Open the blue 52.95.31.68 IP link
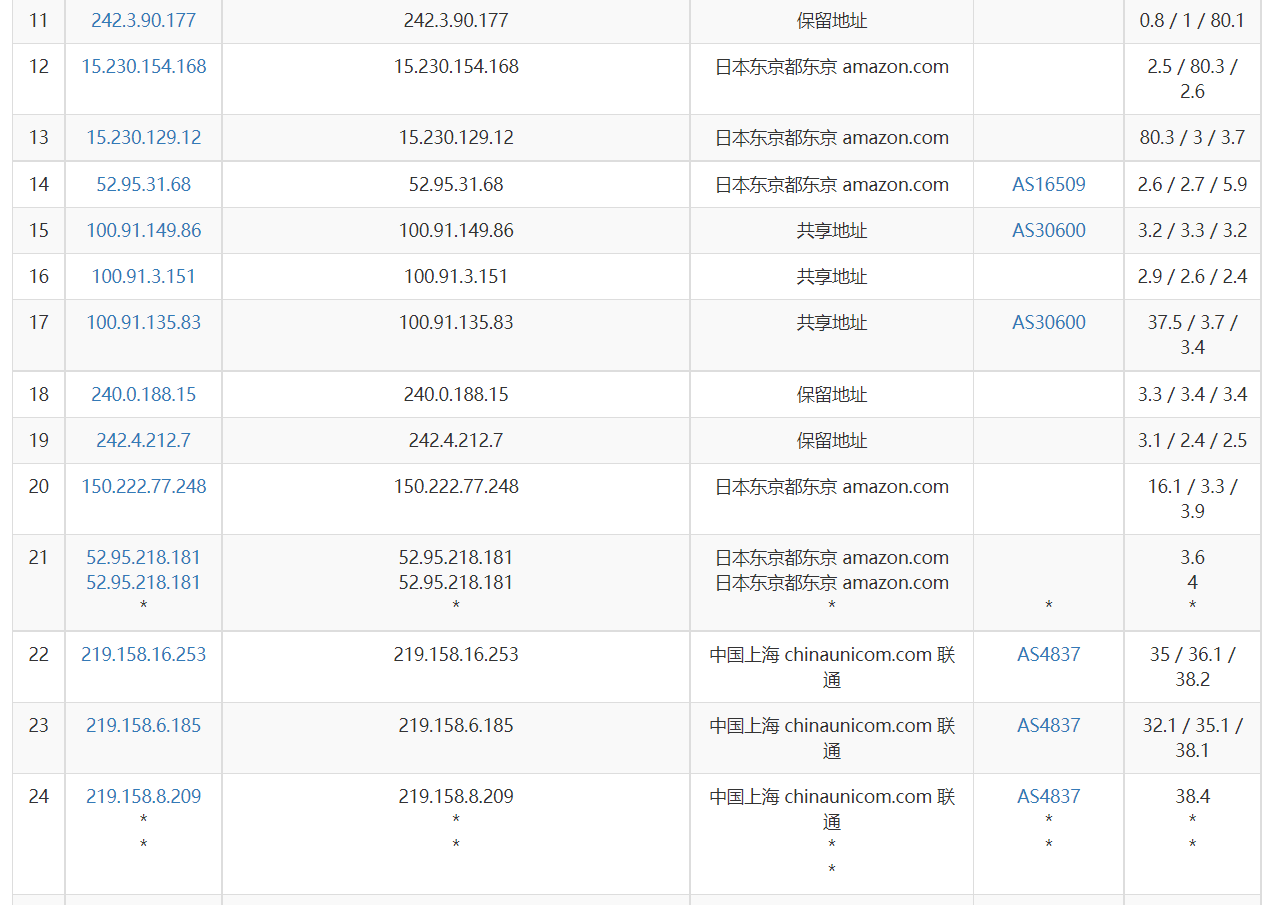The image size is (1277, 905). tap(143, 184)
